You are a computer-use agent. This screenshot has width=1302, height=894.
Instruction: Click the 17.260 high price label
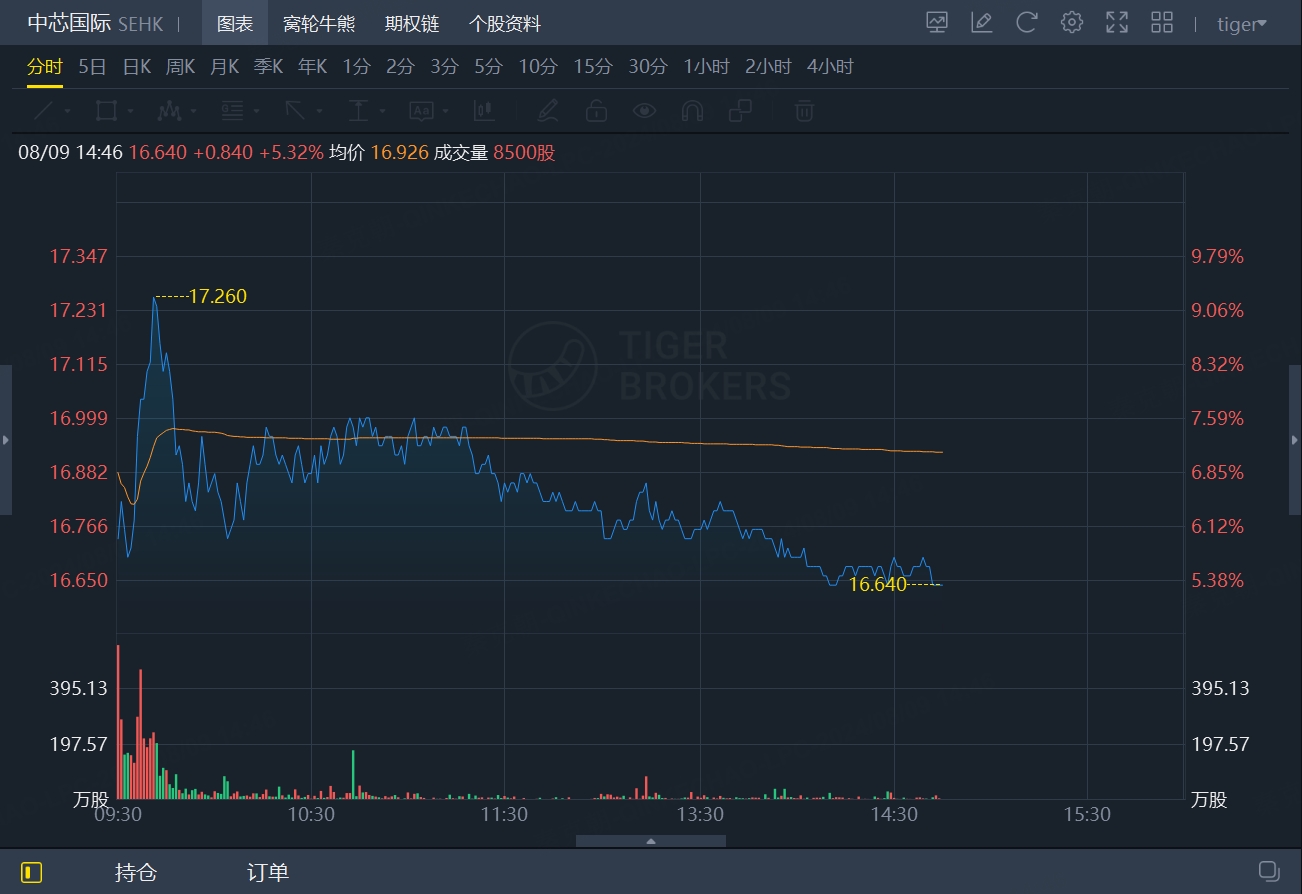point(217,296)
